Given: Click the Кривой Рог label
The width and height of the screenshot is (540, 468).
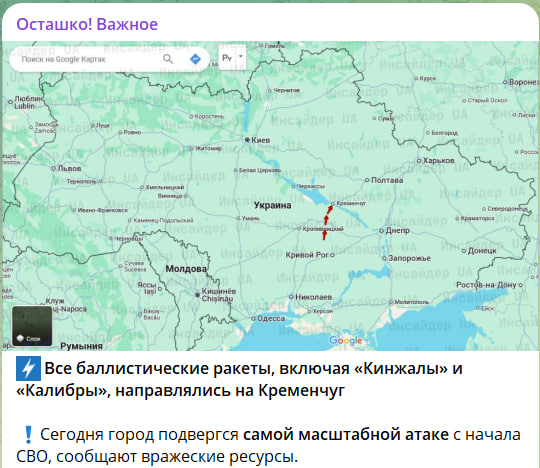Looking at the screenshot, I should pyautogui.click(x=307, y=255).
